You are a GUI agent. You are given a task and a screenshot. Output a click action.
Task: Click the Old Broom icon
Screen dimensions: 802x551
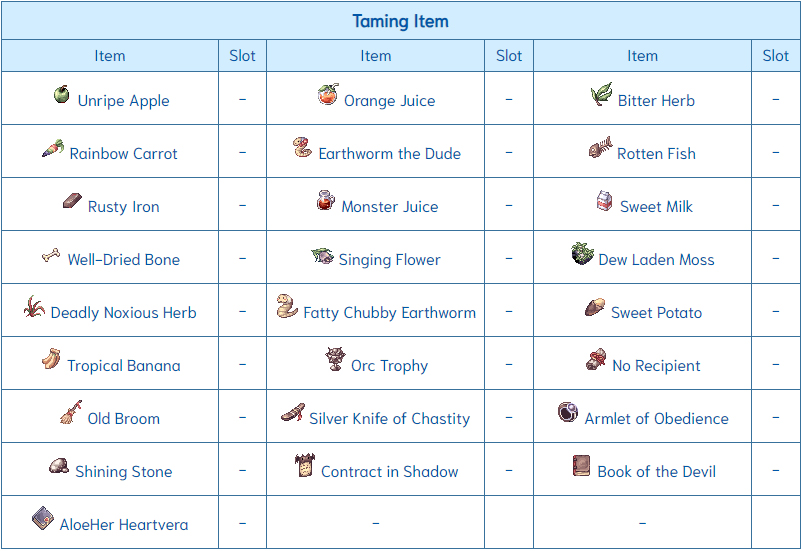(x=71, y=412)
